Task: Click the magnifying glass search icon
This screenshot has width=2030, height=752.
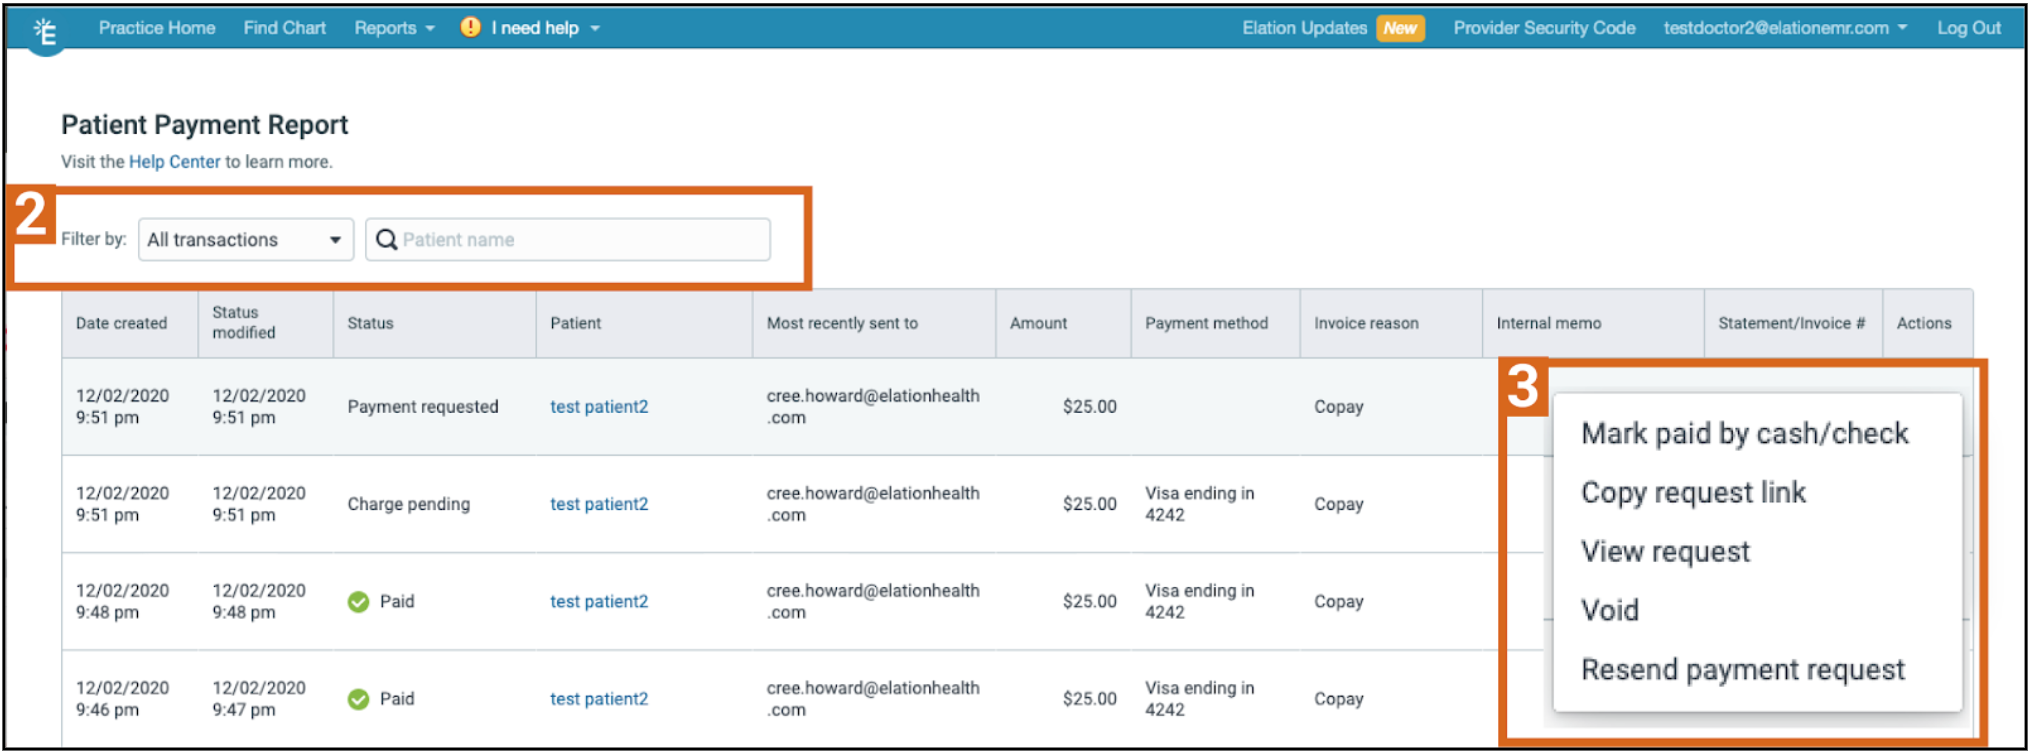Action: pos(386,240)
